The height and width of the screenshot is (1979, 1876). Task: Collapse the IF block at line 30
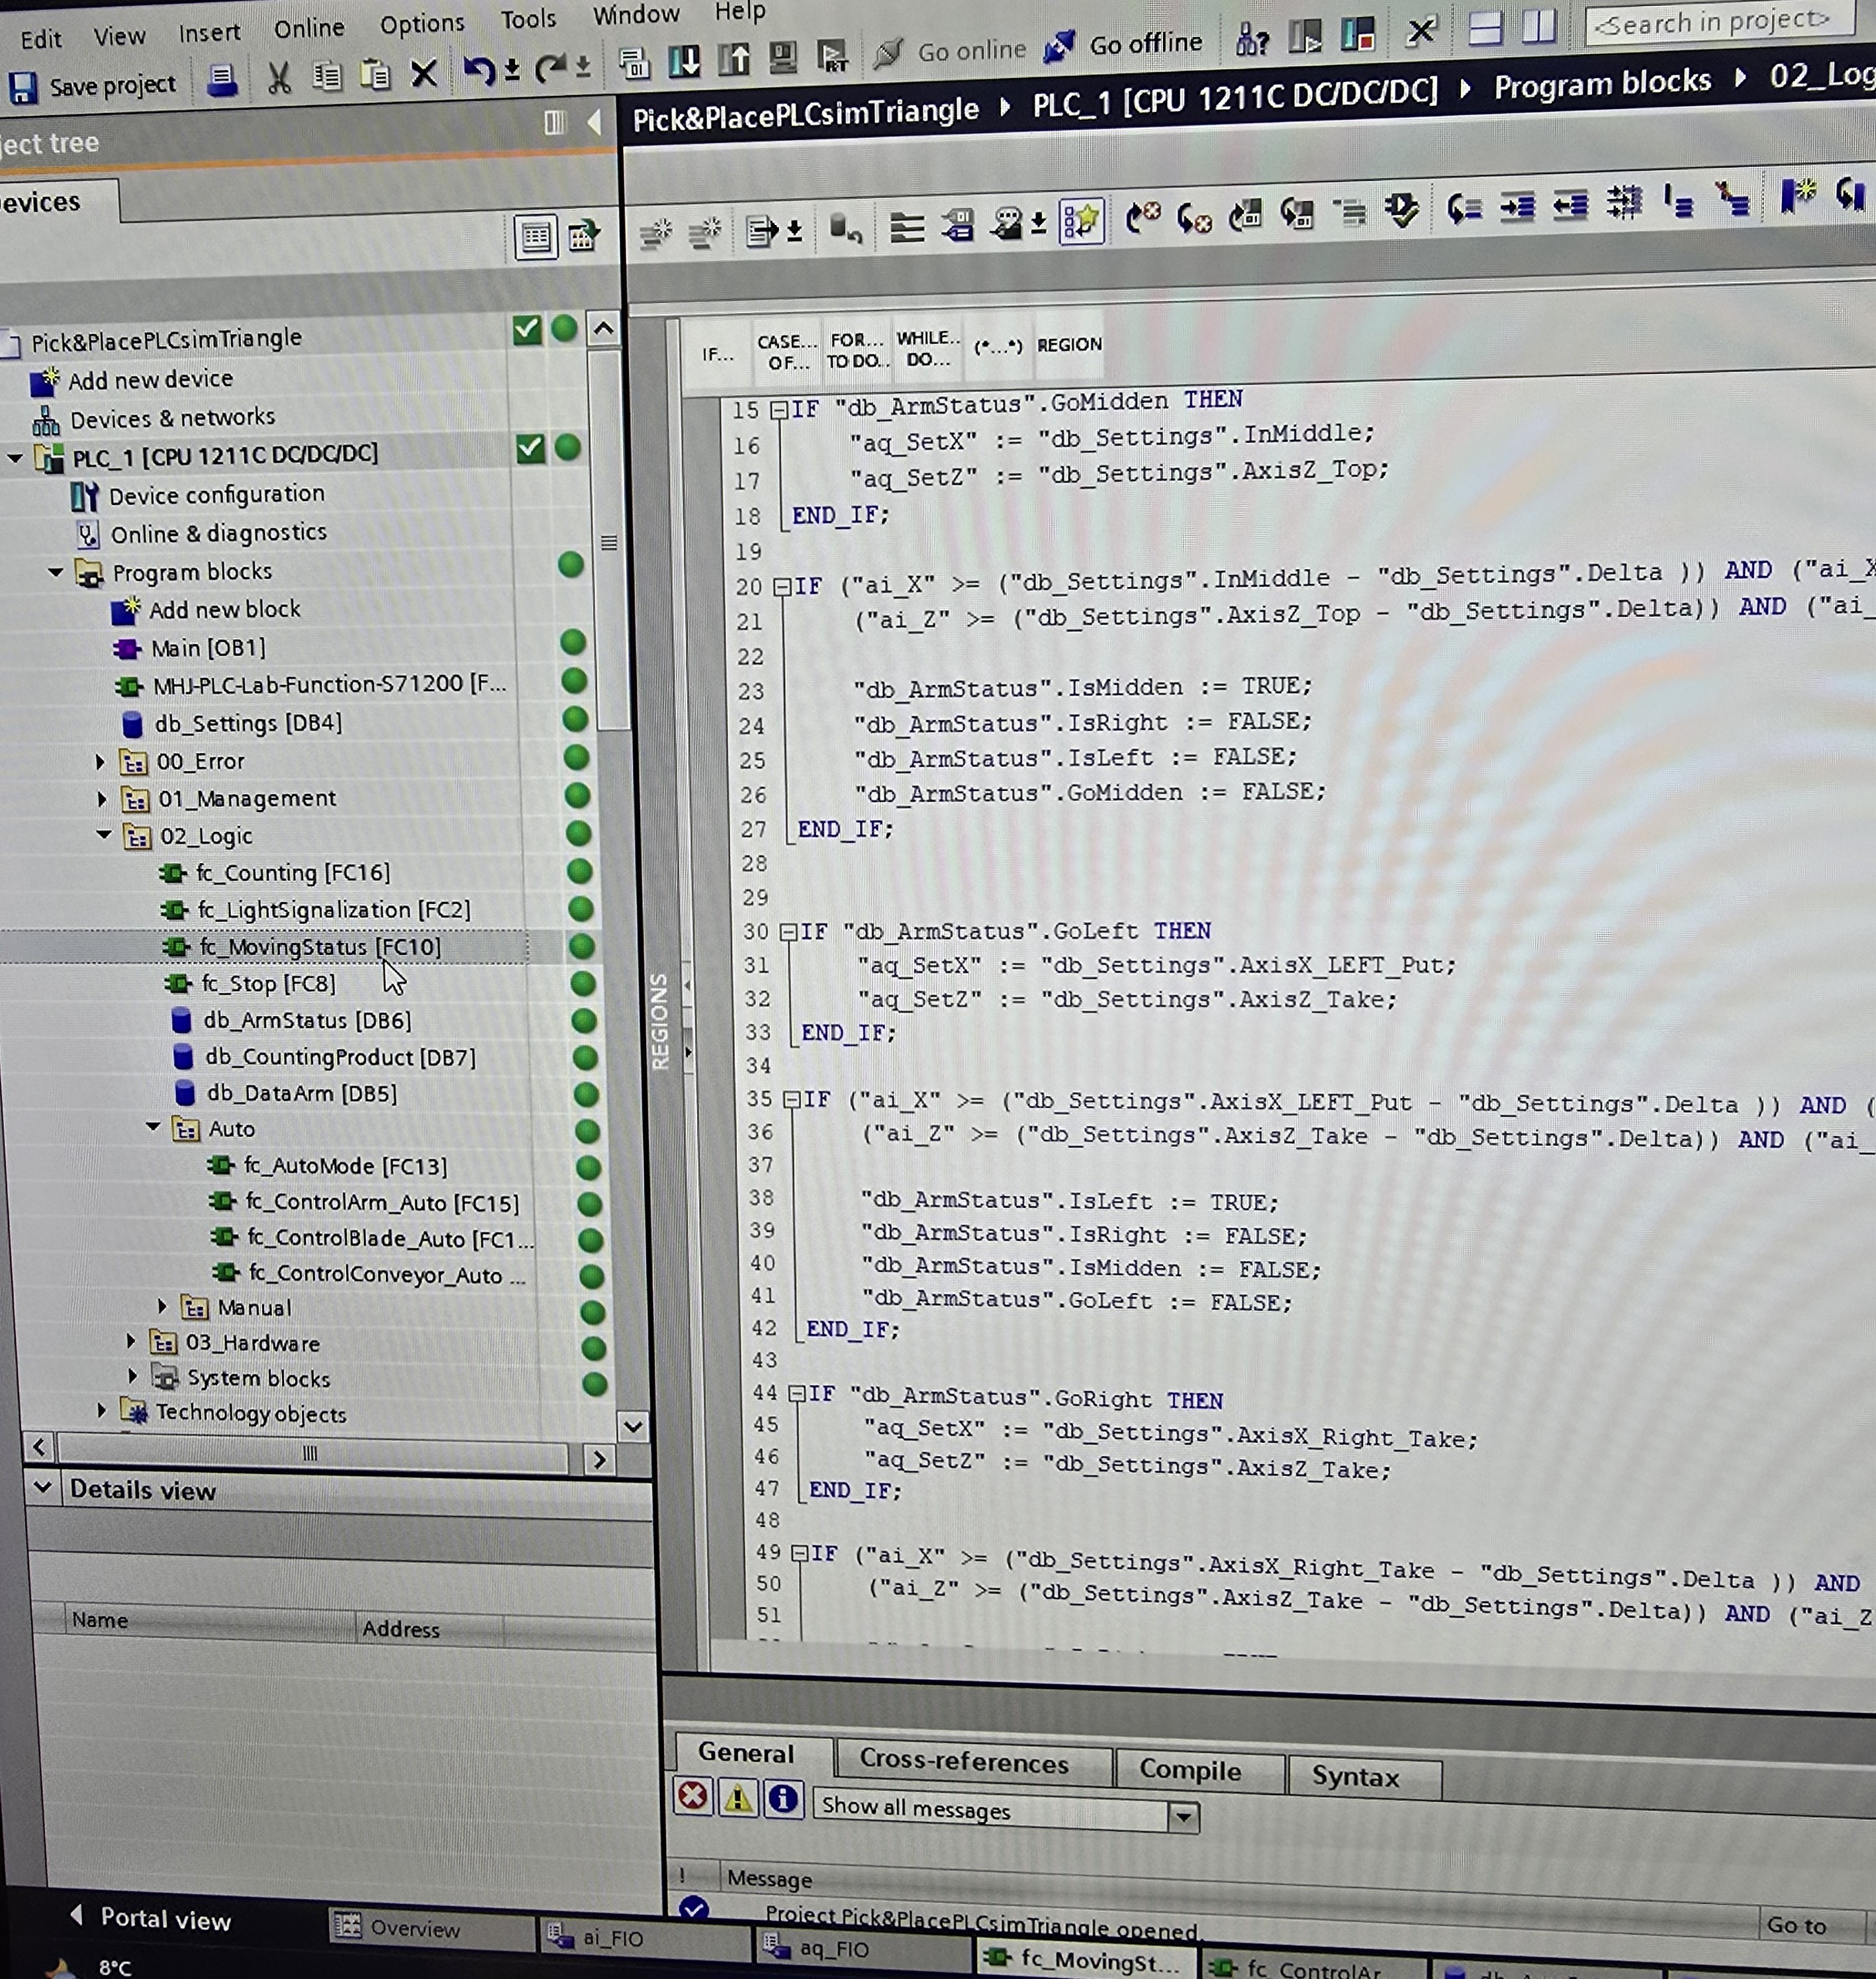[x=788, y=932]
